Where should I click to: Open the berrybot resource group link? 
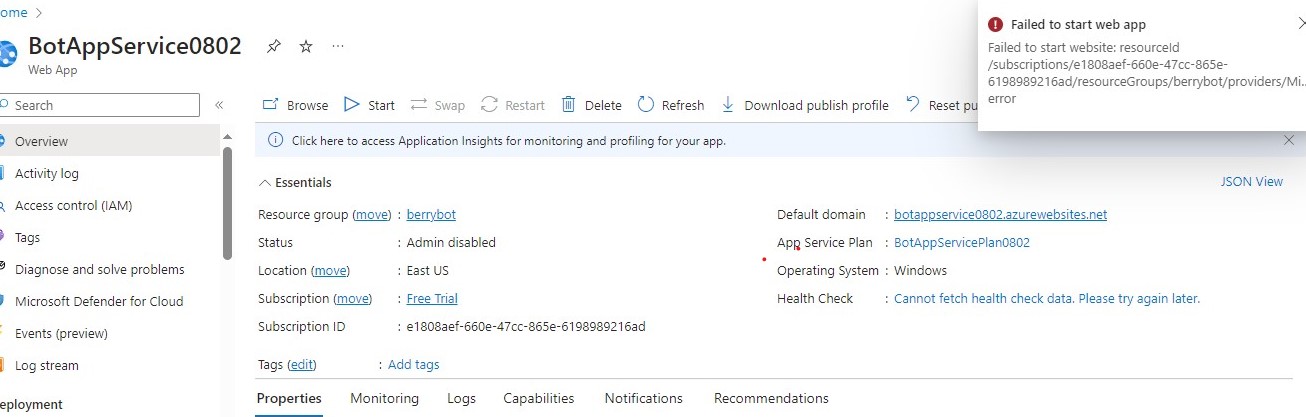[x=431, y=214]
